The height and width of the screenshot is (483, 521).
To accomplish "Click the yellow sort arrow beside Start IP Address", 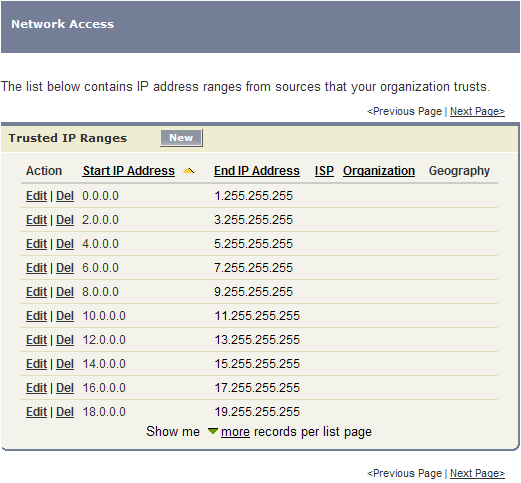I will tap(188, 171).
